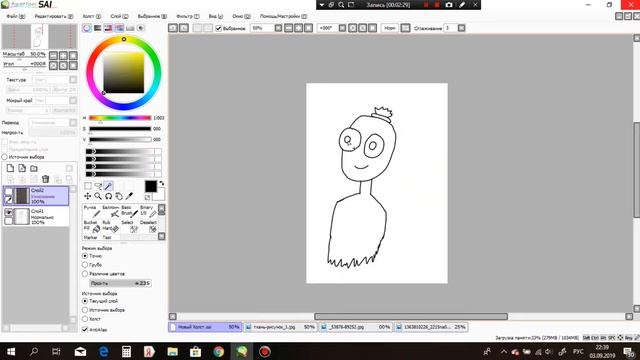The width and height of the screenshot is (640, 360).
Task: Toggle the scratchpad panel icon
Action: click(141, 28)
